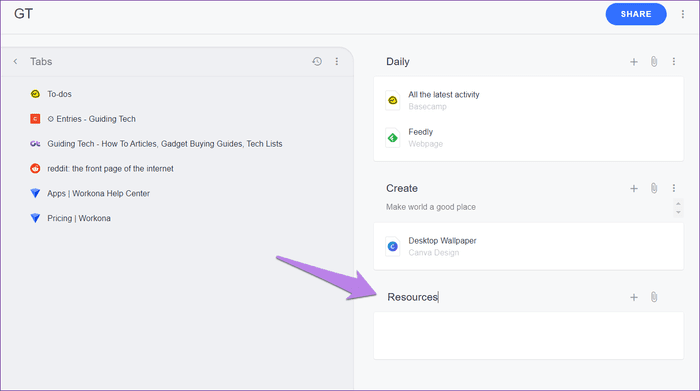
Task: Click the blue SHARE button
Action: [636, 14]
